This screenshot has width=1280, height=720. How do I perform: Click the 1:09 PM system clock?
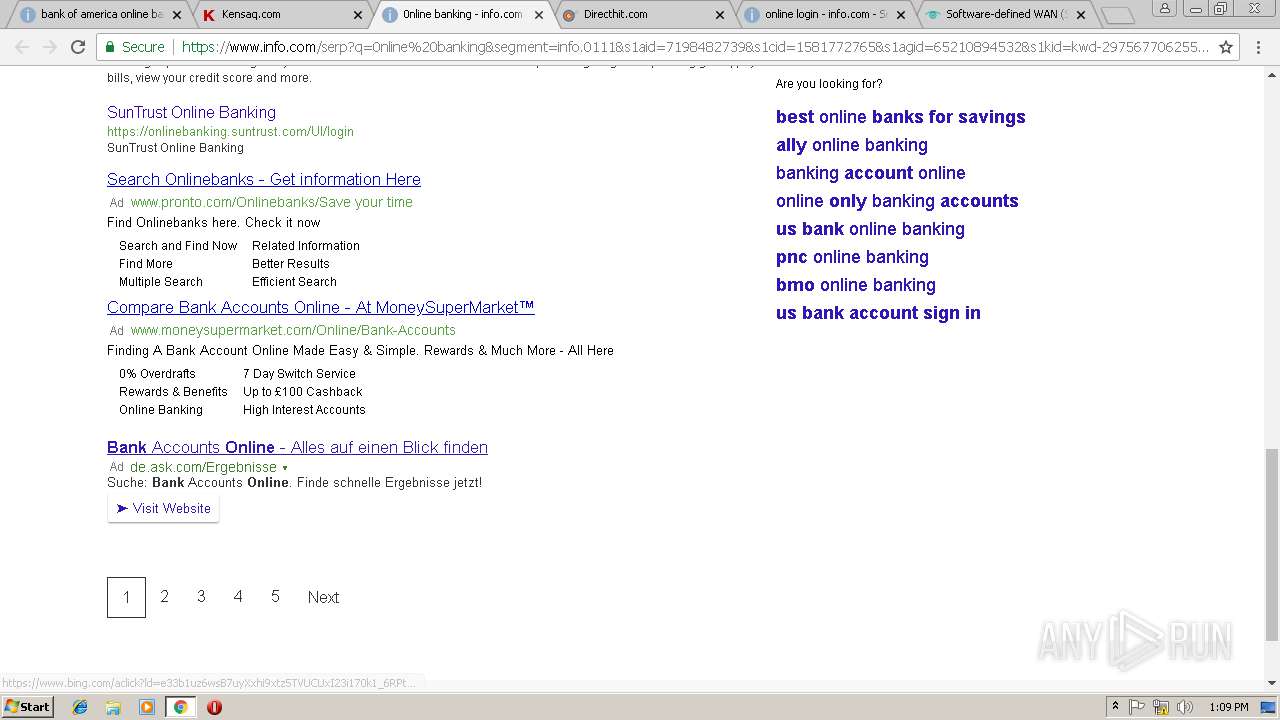(x=1228, y=707)
